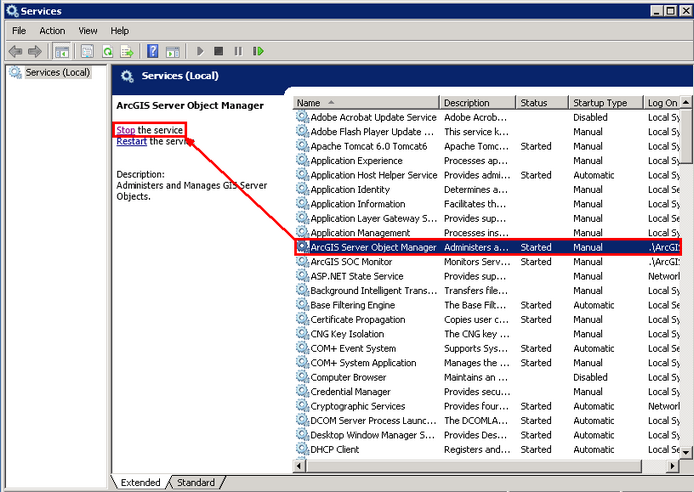Click gear icon beside Credential Manager
694x492 pixels.
click(x=302, y=391)
